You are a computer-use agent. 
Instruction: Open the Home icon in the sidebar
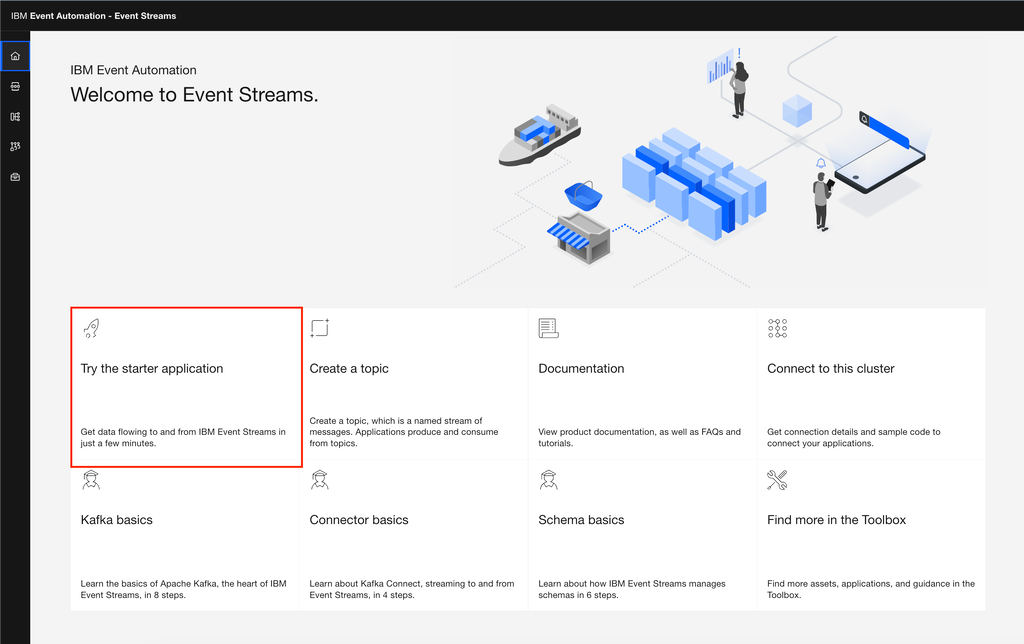click(15, 56)
